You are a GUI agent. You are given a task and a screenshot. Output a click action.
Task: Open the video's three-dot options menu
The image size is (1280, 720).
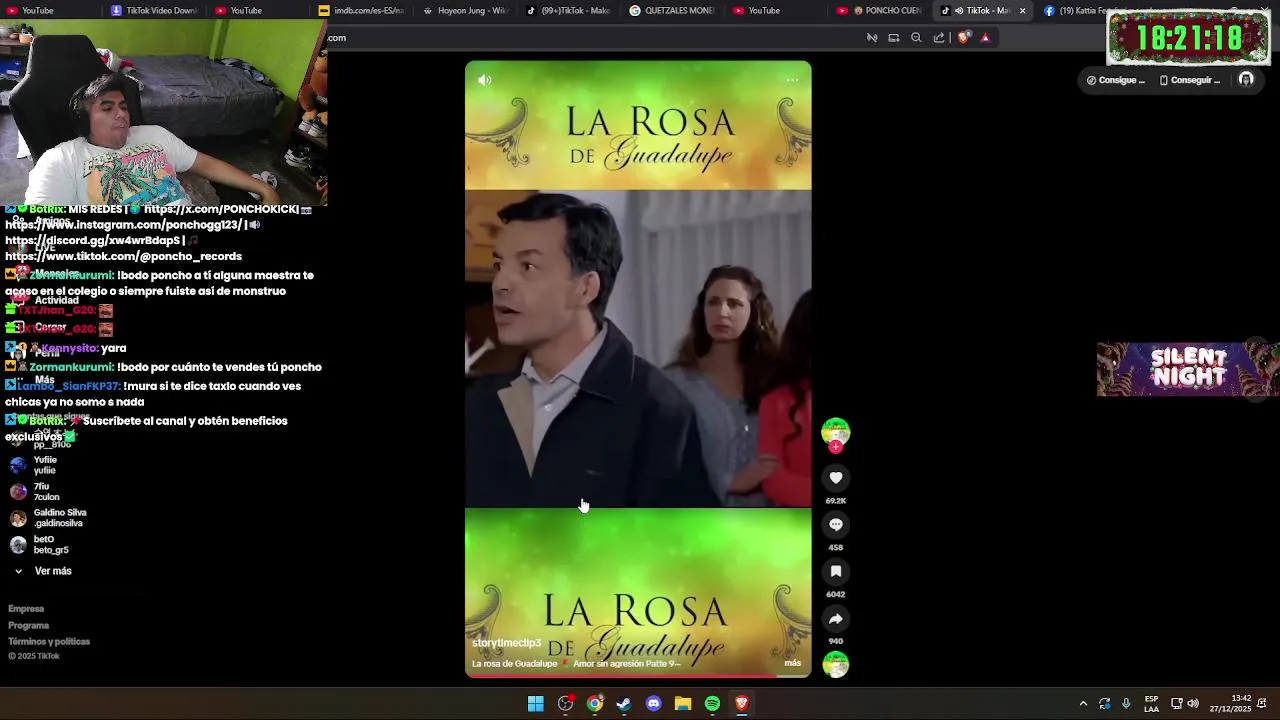(792, 80)
